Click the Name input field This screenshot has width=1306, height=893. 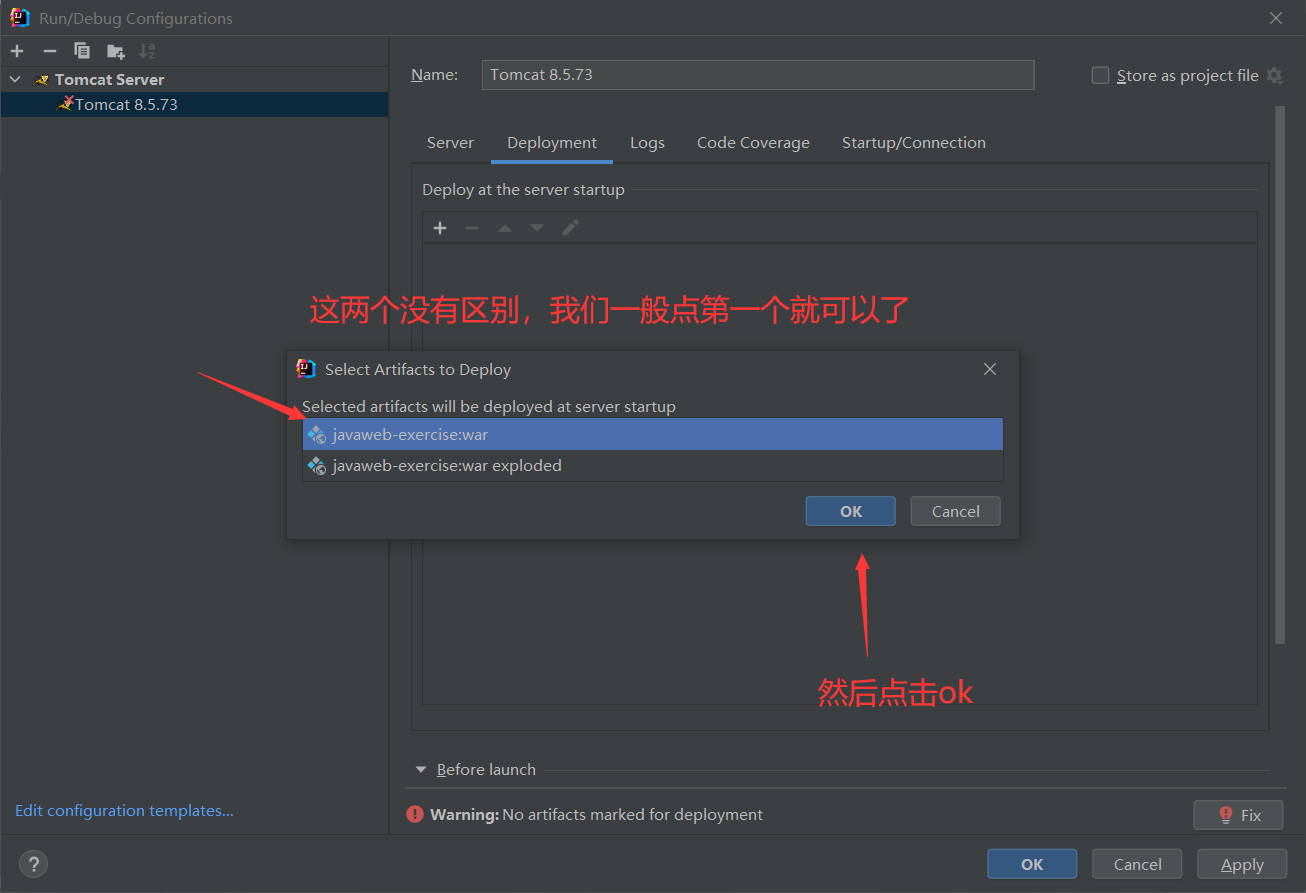click(758, 75)
